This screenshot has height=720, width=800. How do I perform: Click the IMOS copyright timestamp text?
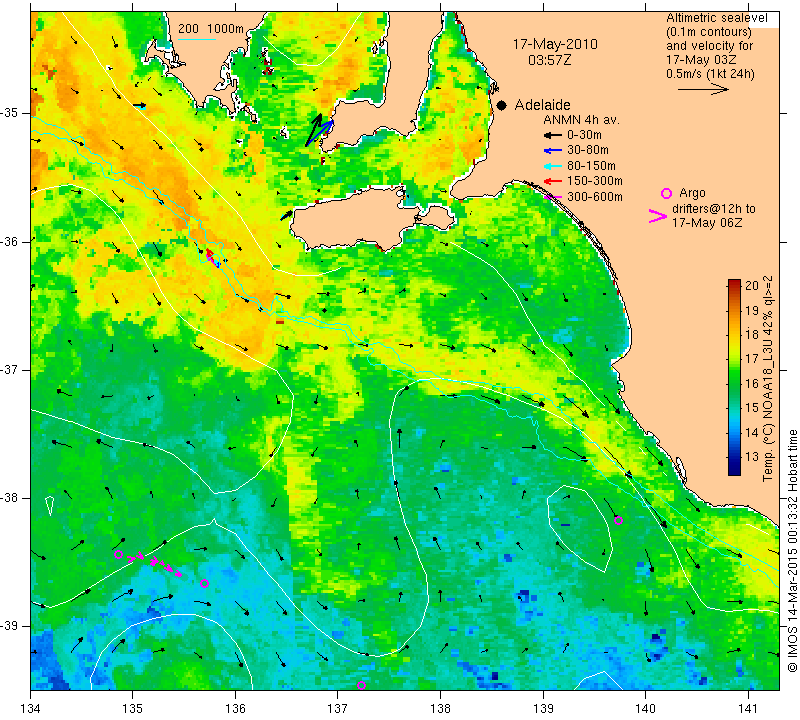point(792,550)
